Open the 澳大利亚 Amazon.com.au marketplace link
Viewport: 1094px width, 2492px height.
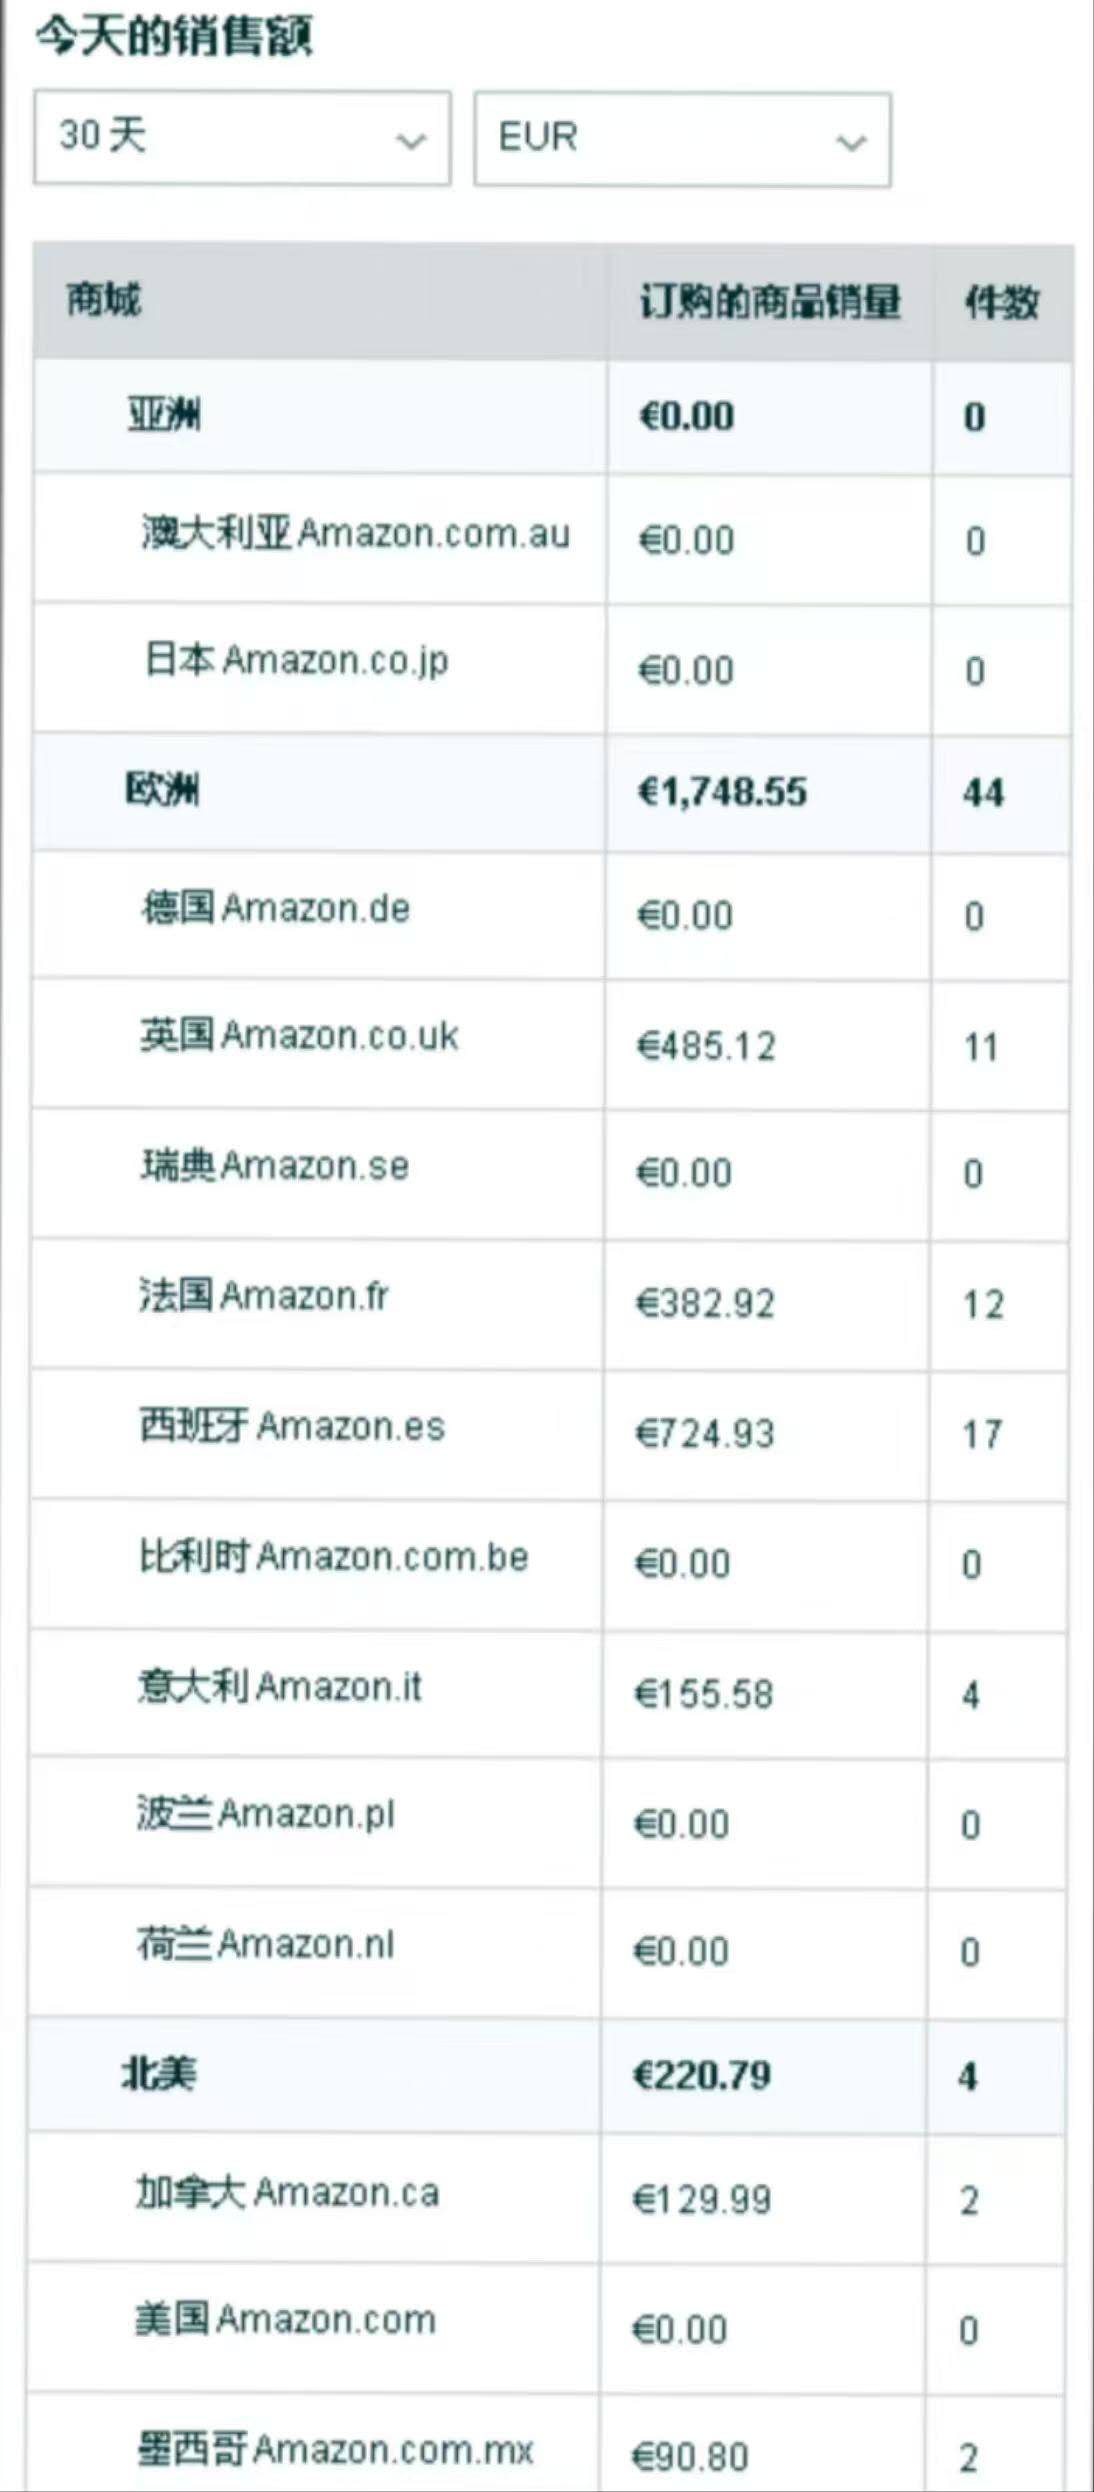pos(355,534)
